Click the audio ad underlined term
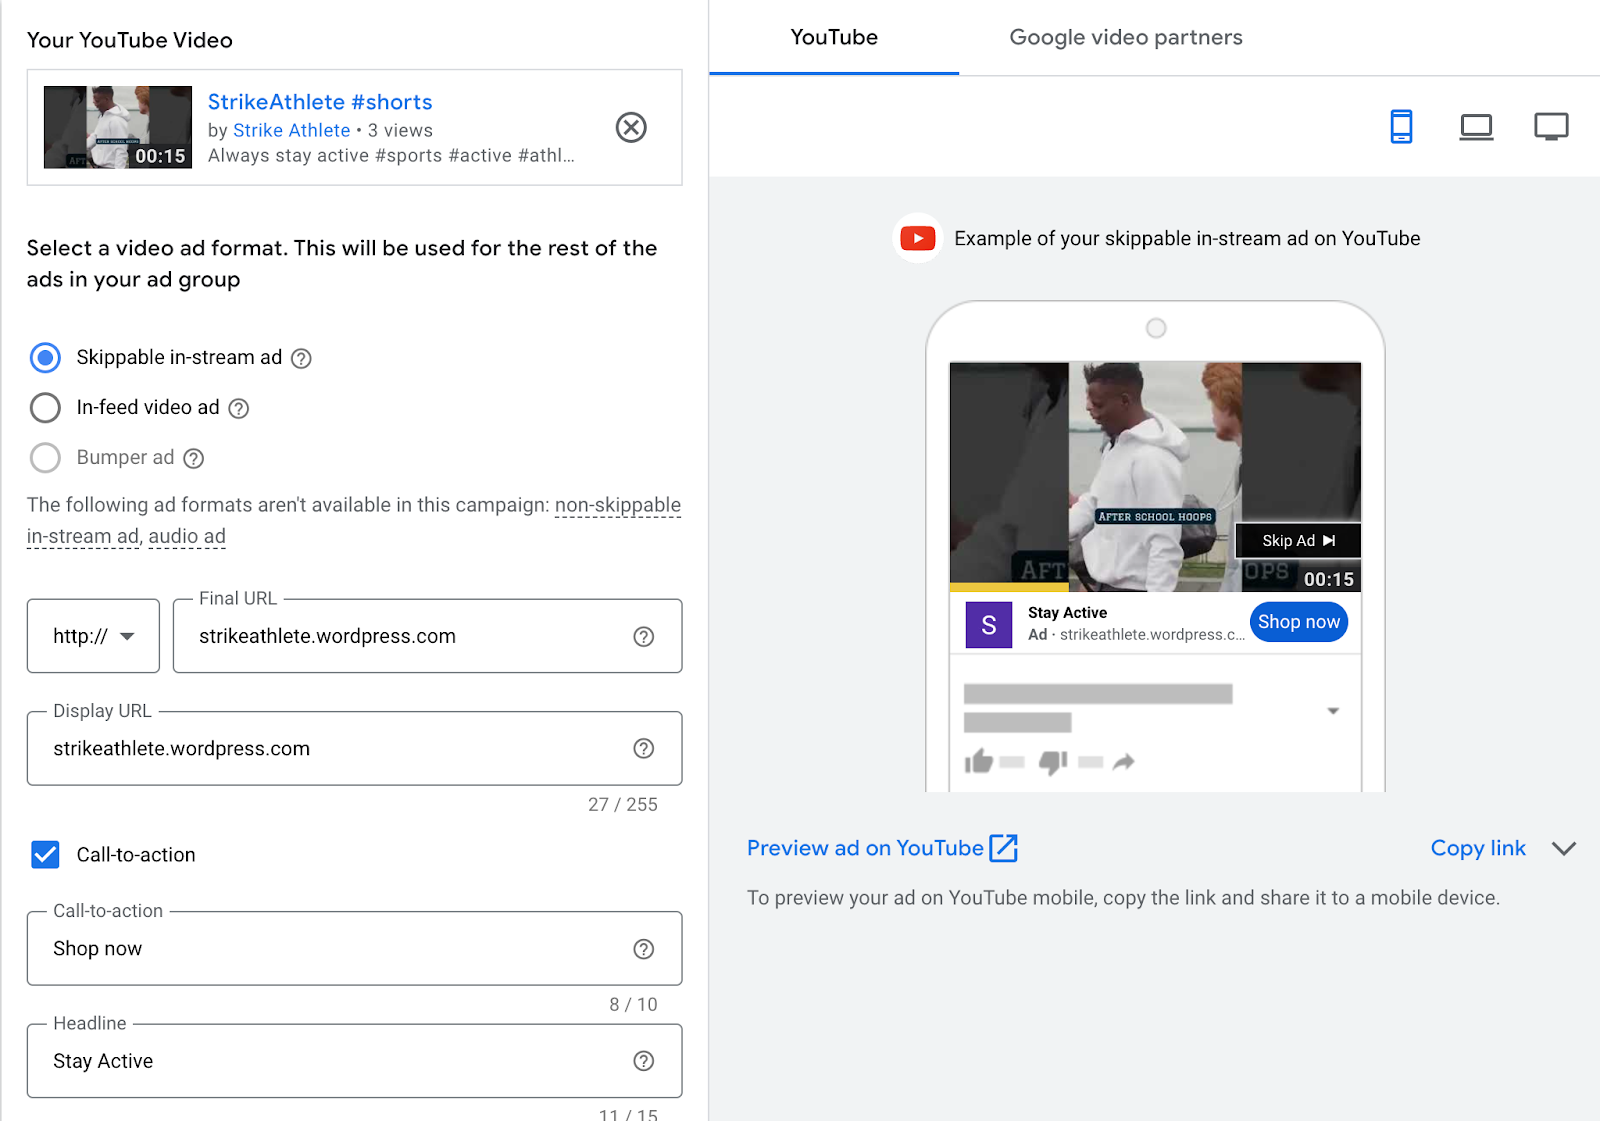Screen dimensions: 1600x1121 187,536
